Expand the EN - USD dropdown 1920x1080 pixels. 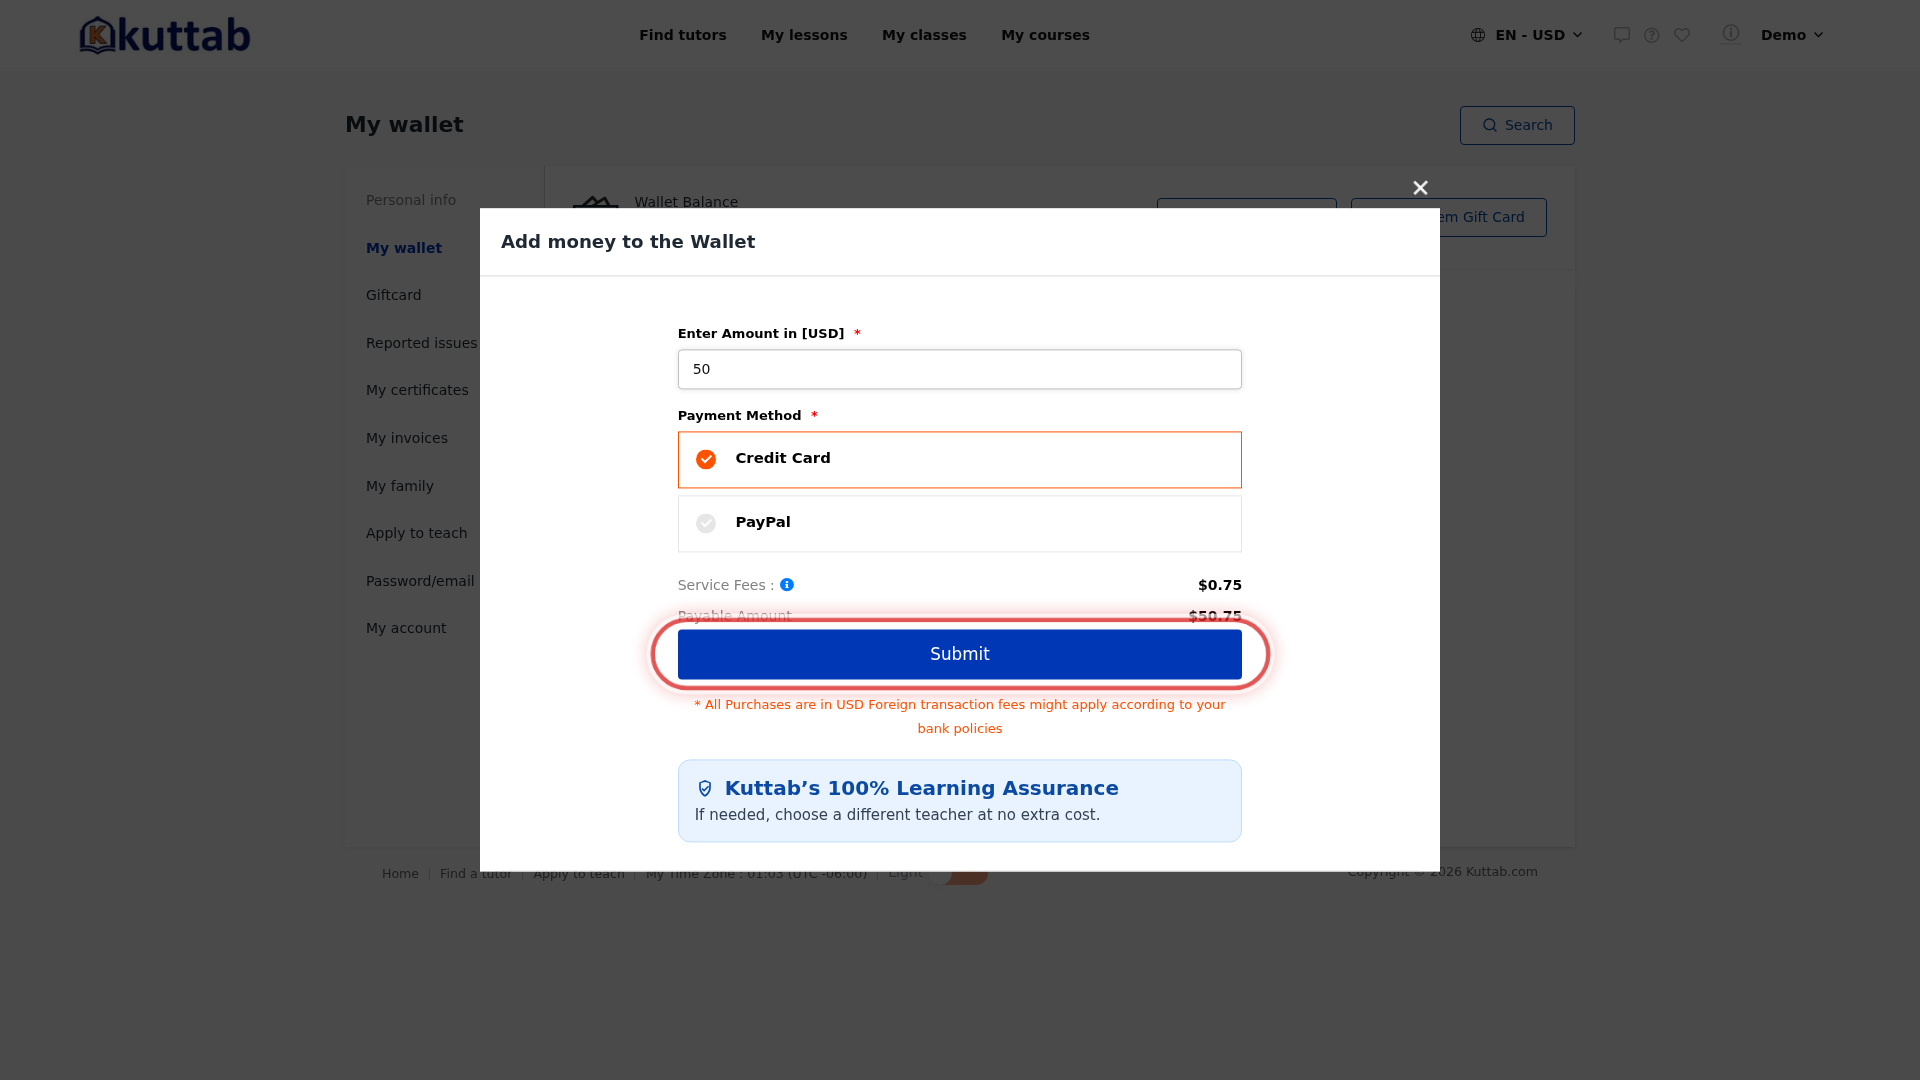[x=1528, y=35]
